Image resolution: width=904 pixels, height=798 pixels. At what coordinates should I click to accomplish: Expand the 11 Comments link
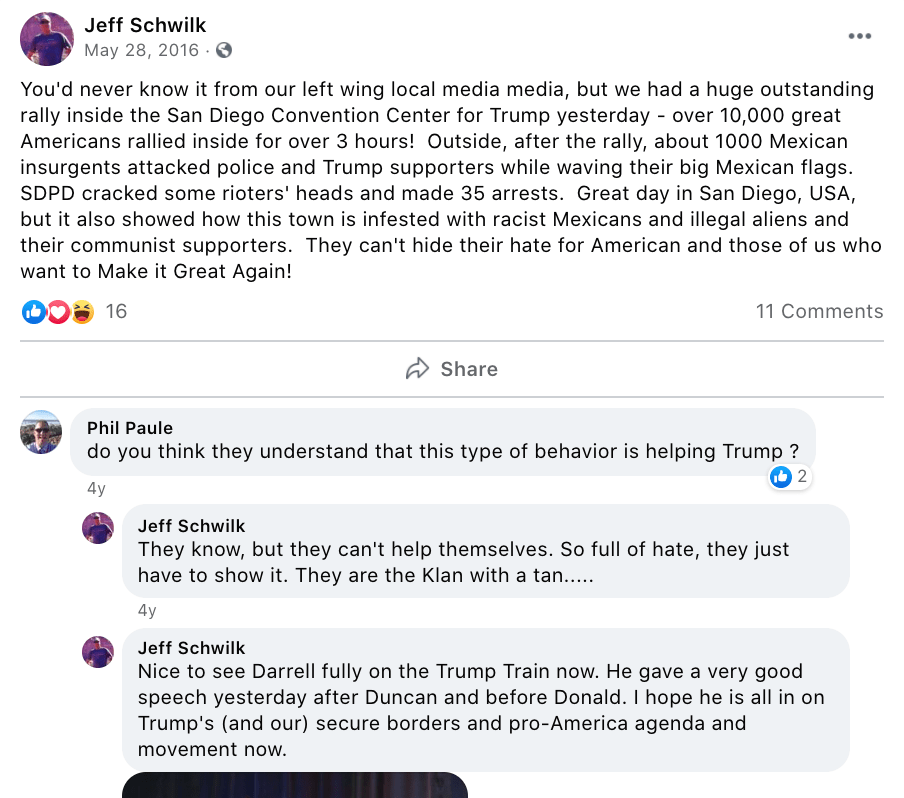click(x=819, y=311)
